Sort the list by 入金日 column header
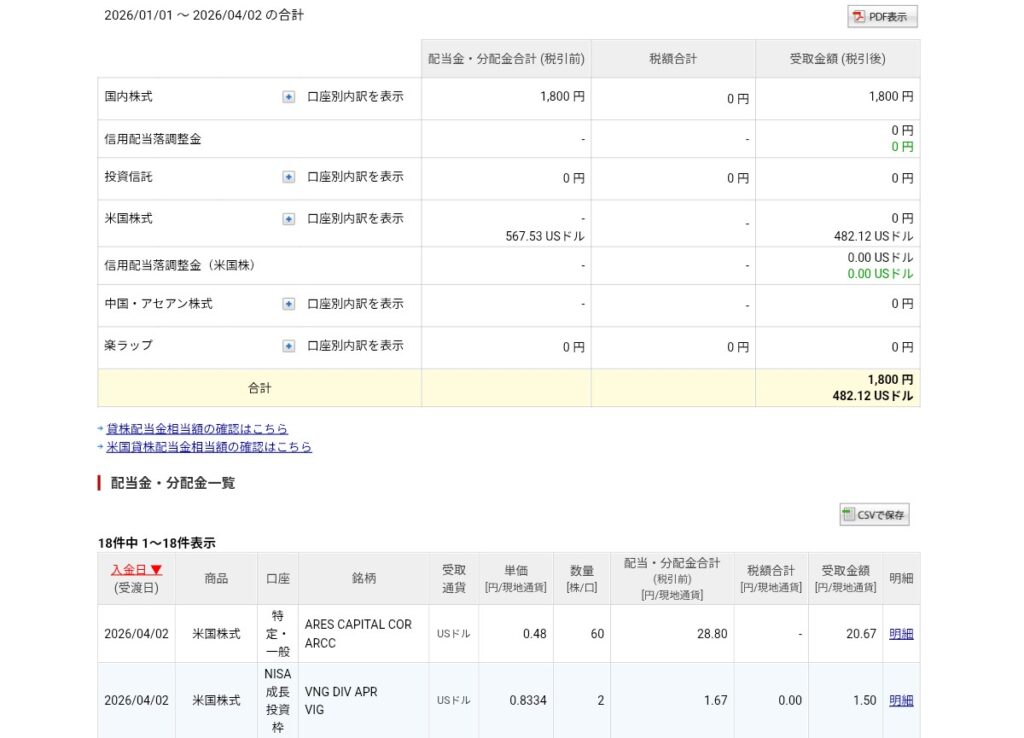This screenshot has width=1024, height=738. point(136,569)
